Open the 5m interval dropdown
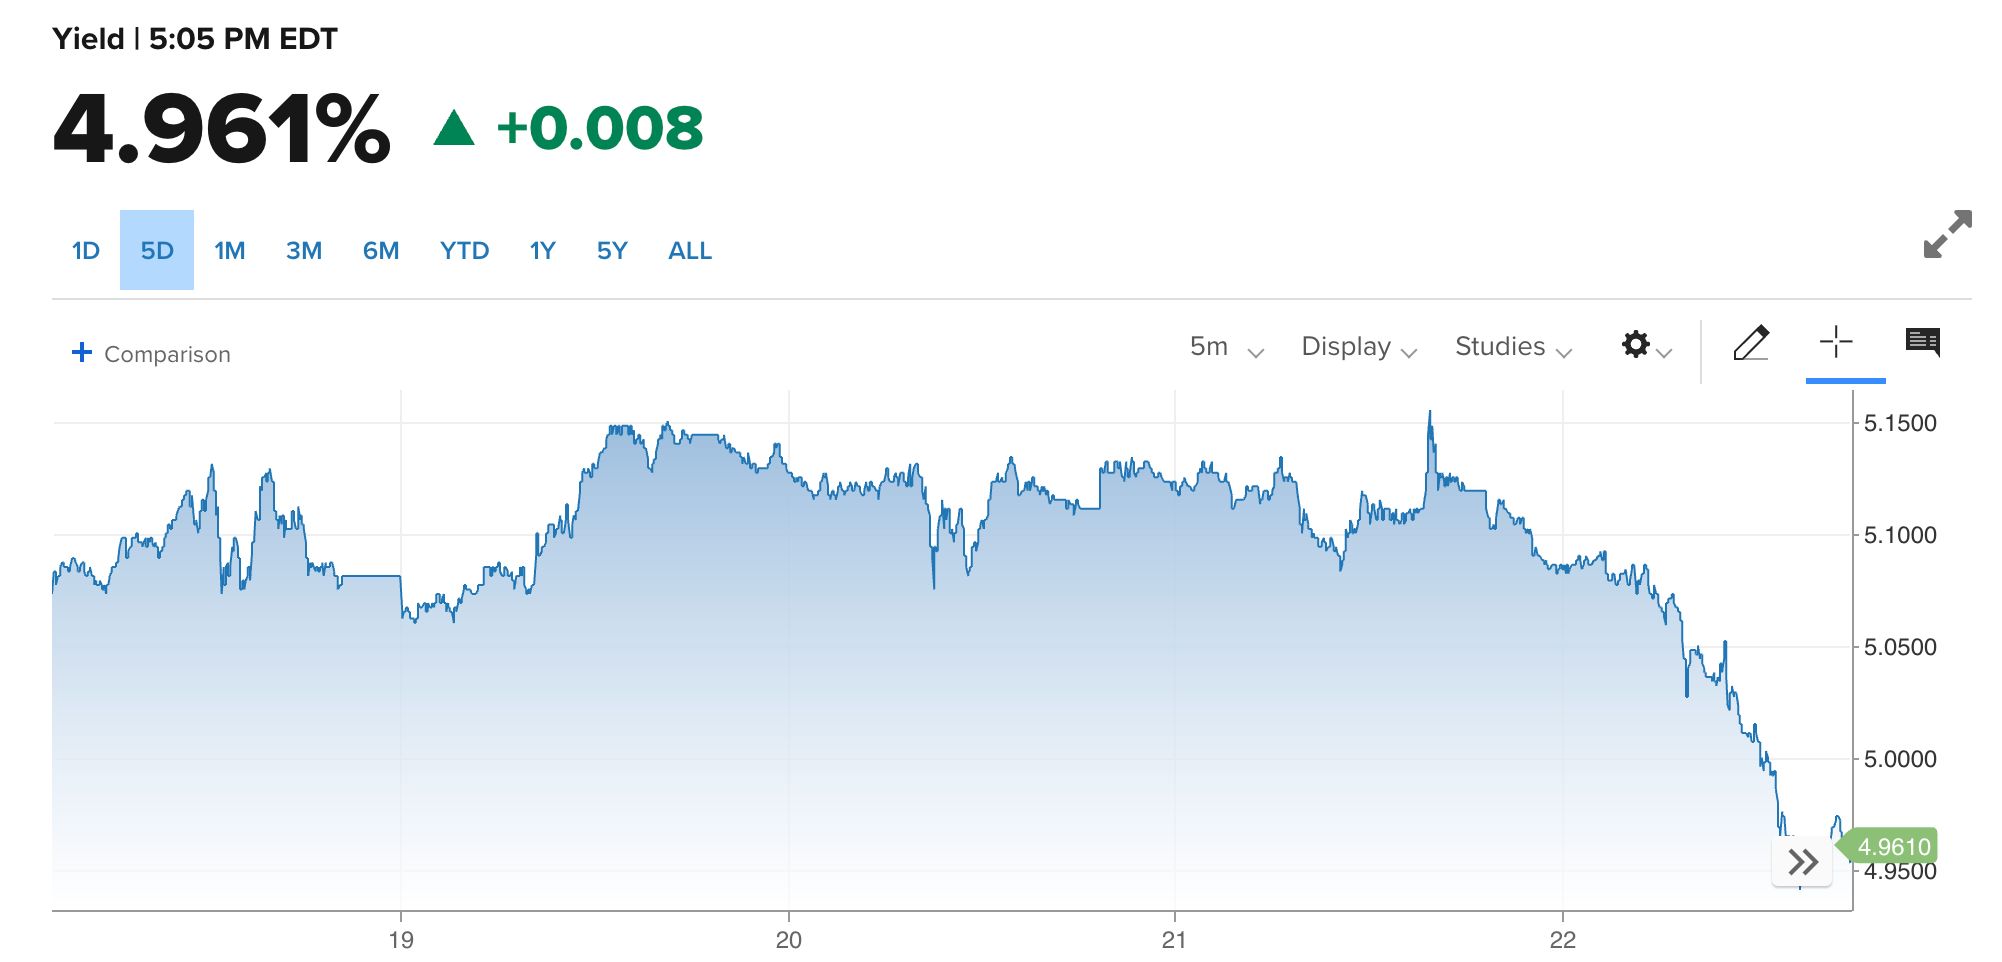The height and width of the screenshot is (962, 2002). pos(1227,347)
